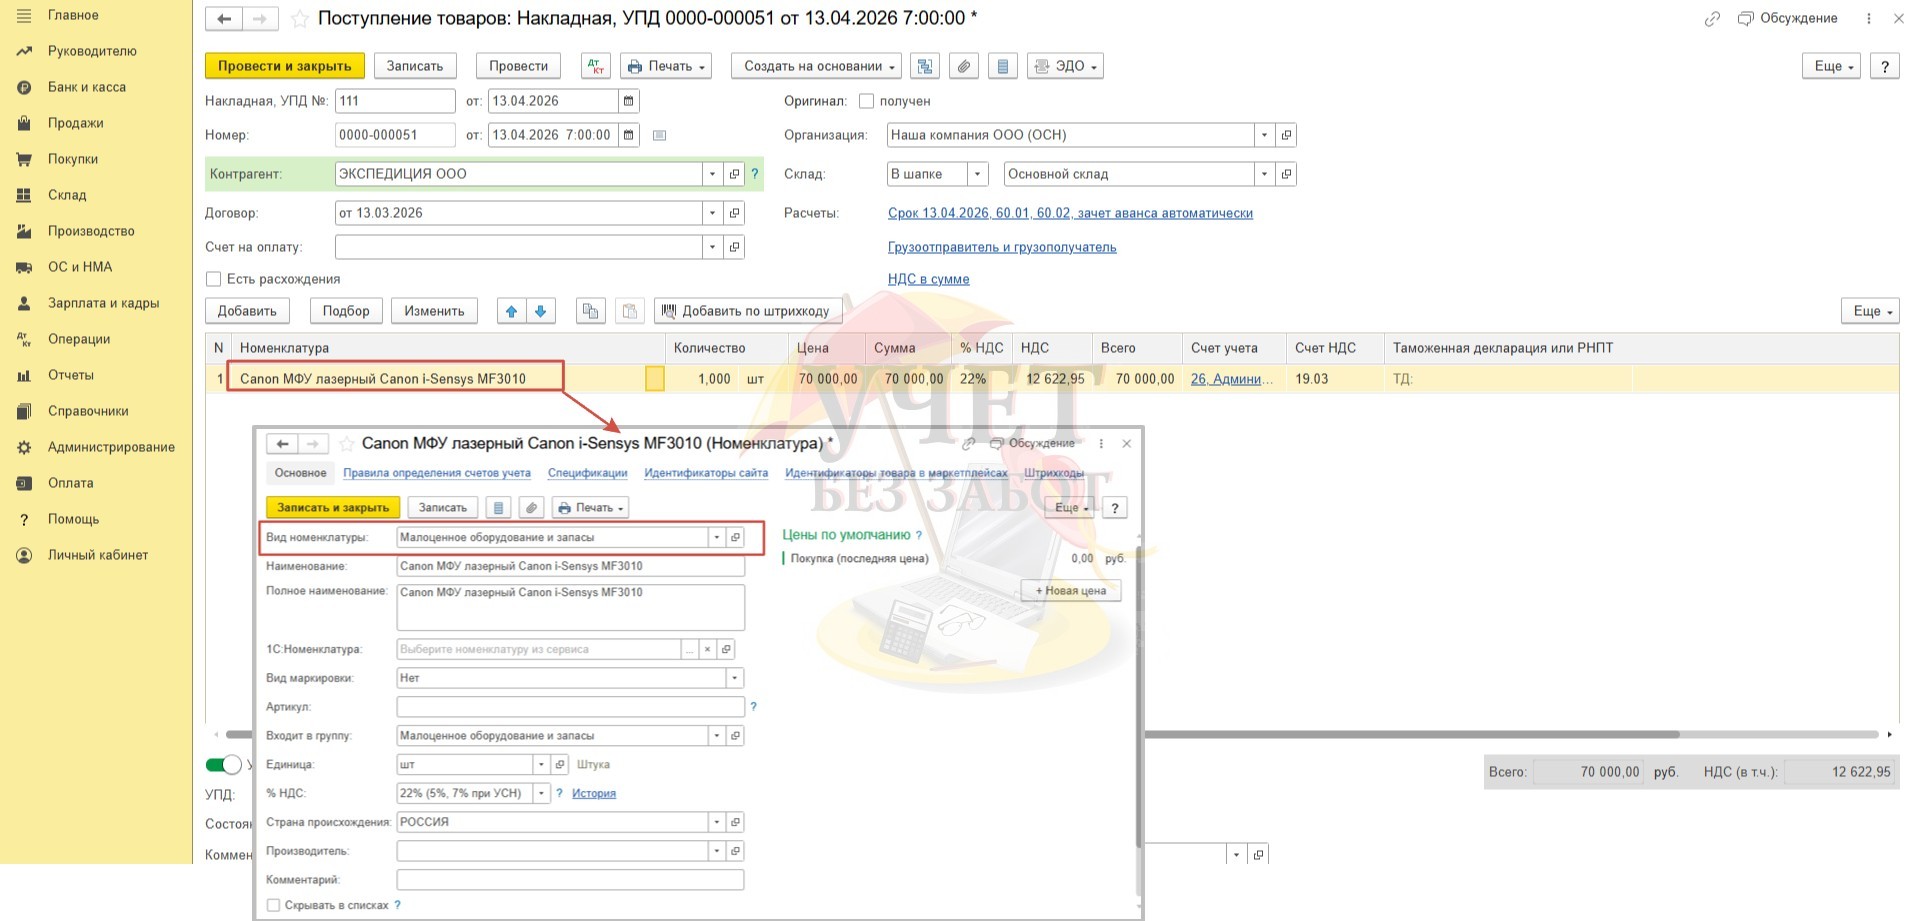Open the Склад section in sidebar
Viewport: 1920px width, 921px height.
(x=67, y=195)
